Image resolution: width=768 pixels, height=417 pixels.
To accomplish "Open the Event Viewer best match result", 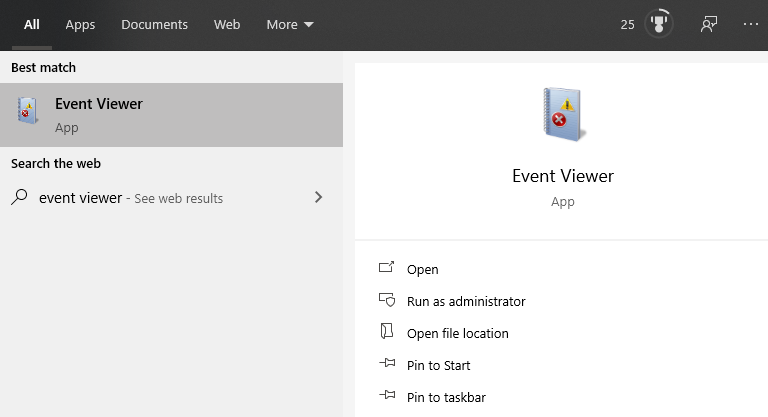I will coord(171,115).
